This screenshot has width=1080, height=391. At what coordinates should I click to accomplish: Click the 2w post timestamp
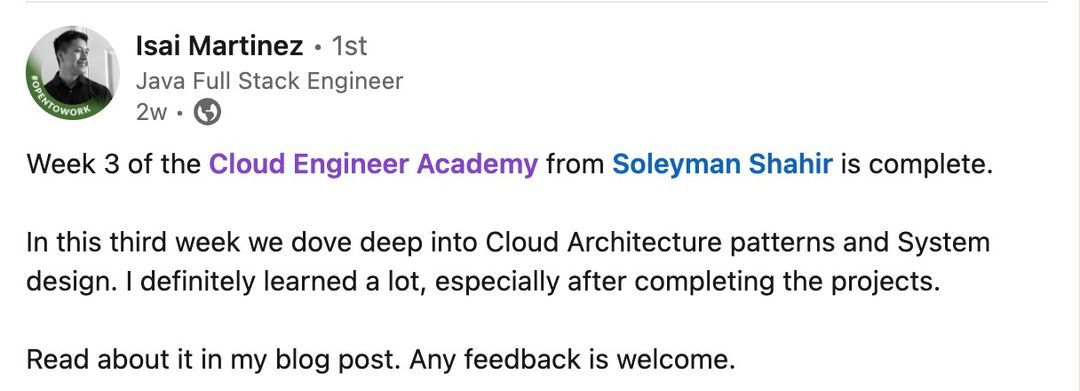pyautogui.click(x=152, y=112)
